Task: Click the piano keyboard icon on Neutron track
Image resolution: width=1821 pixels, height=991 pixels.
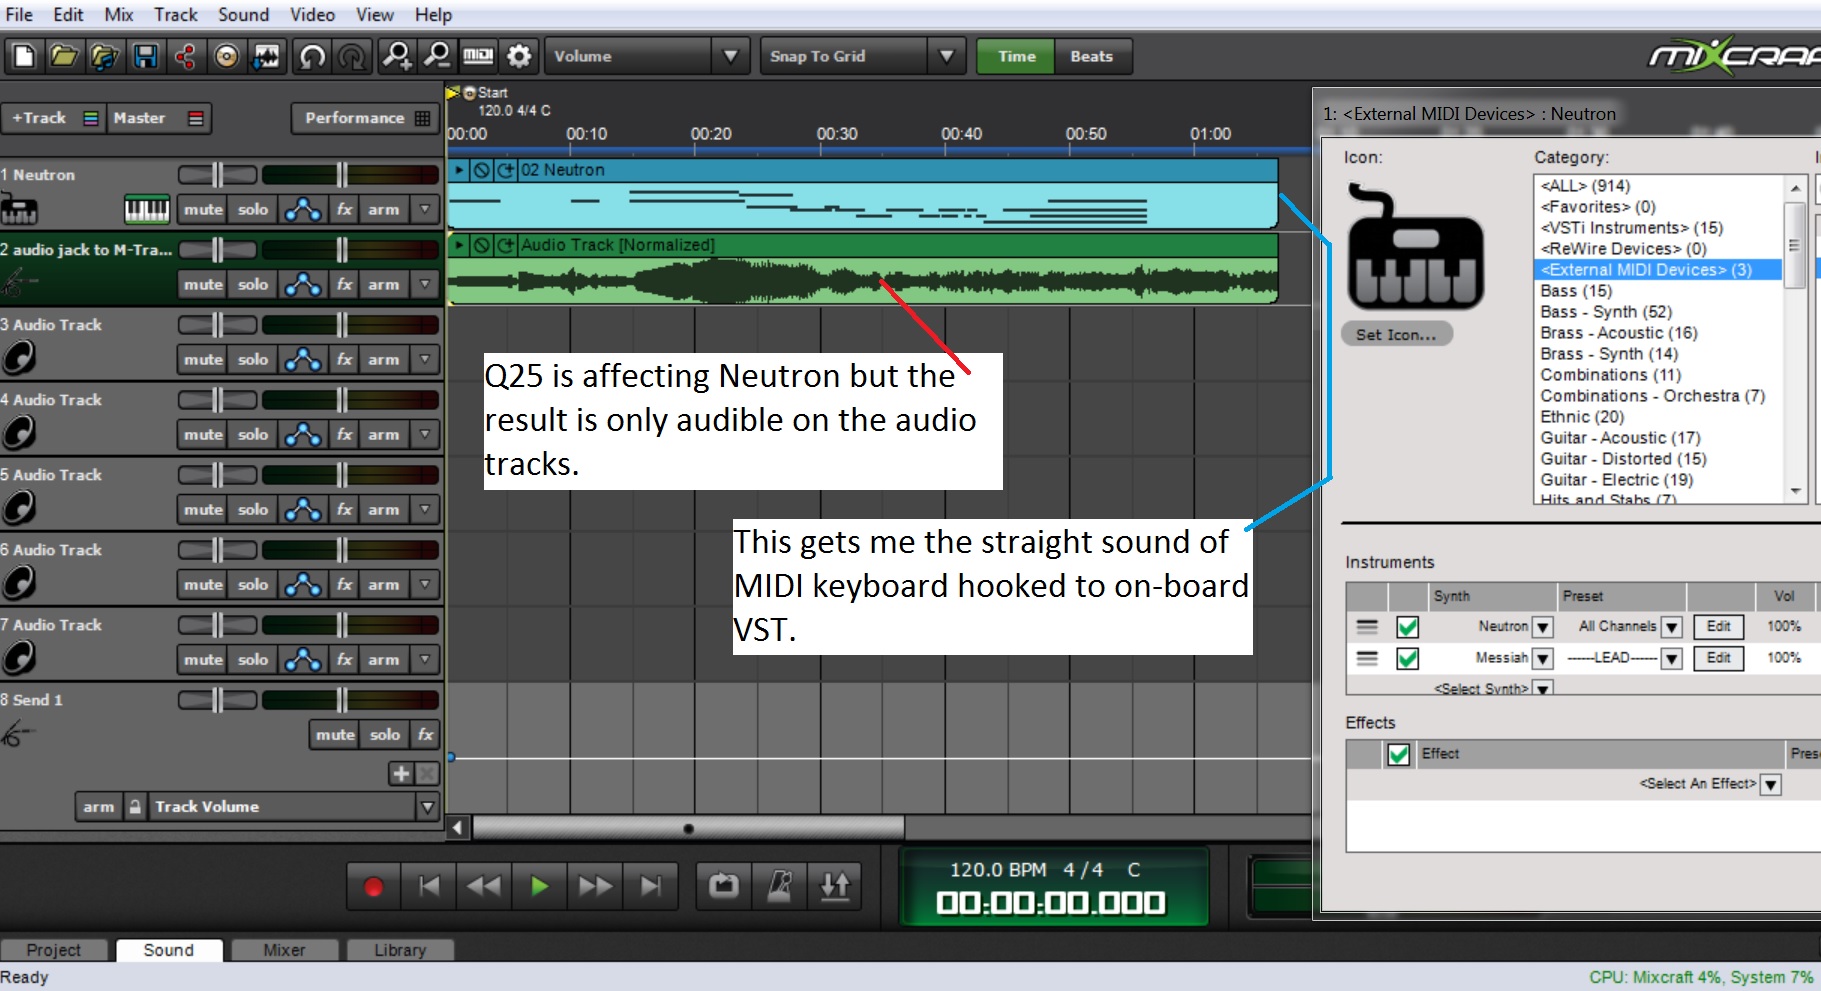Action: [x=147, y=209]
